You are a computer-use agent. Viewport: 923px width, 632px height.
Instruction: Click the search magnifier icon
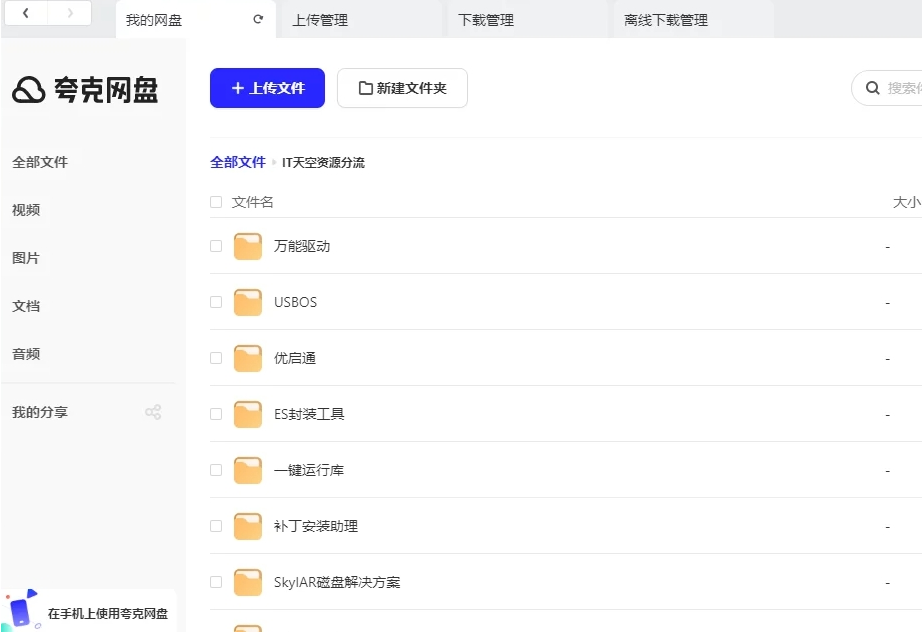coord(872,88)
